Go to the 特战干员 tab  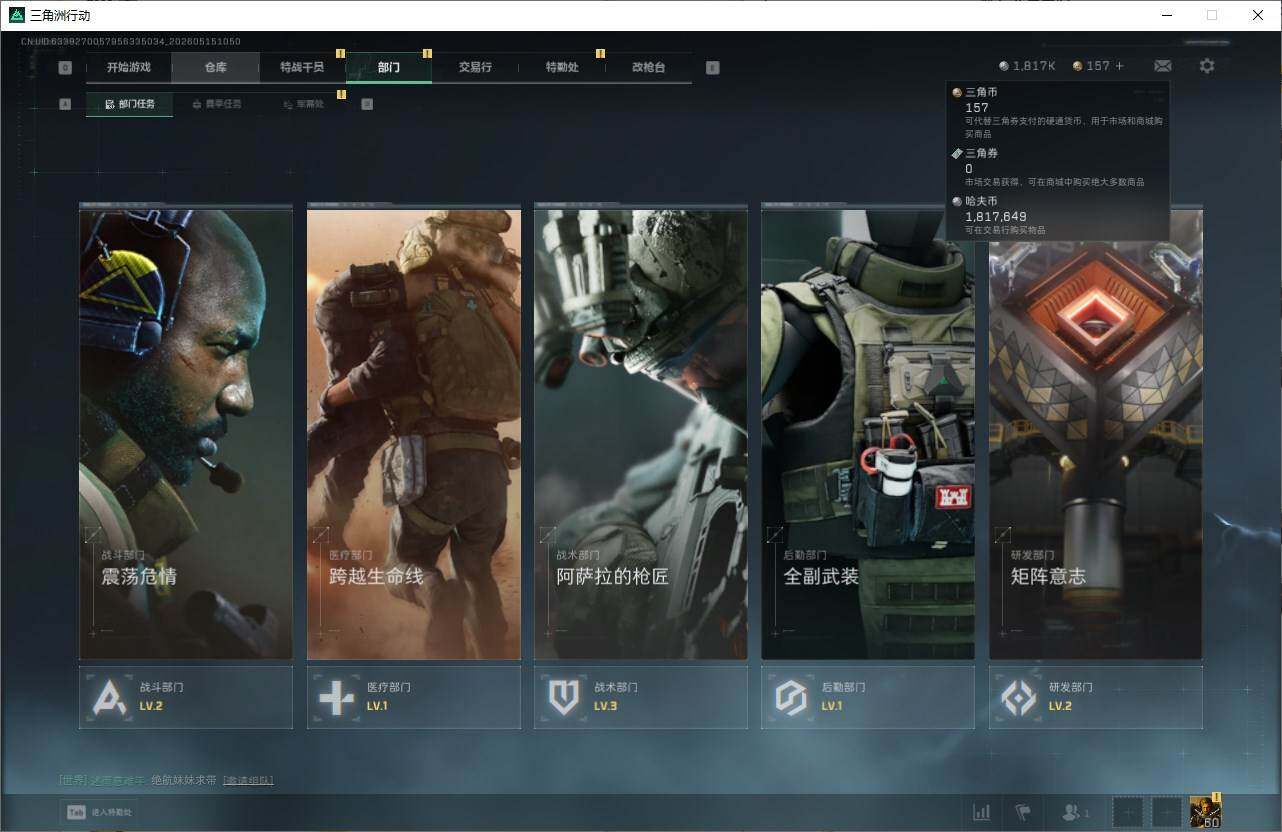click(302, 68)
